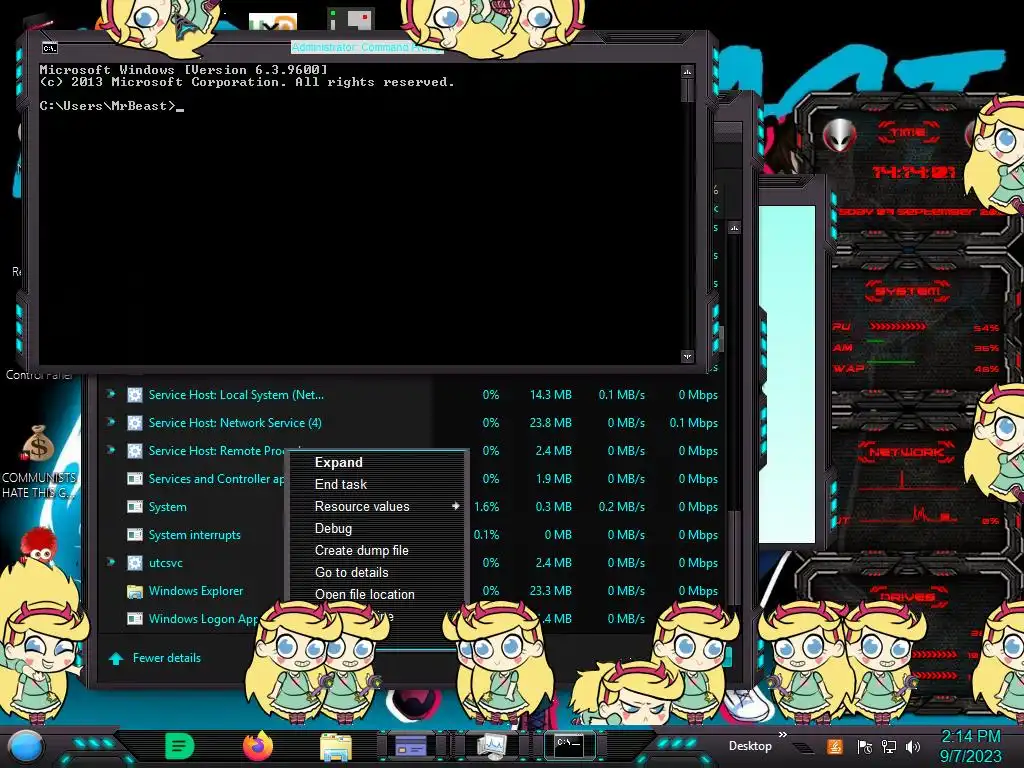Click the Service Host: Local System gear icon
The height and width of the screenshot is (768, 1024).
tap(135, 394)
